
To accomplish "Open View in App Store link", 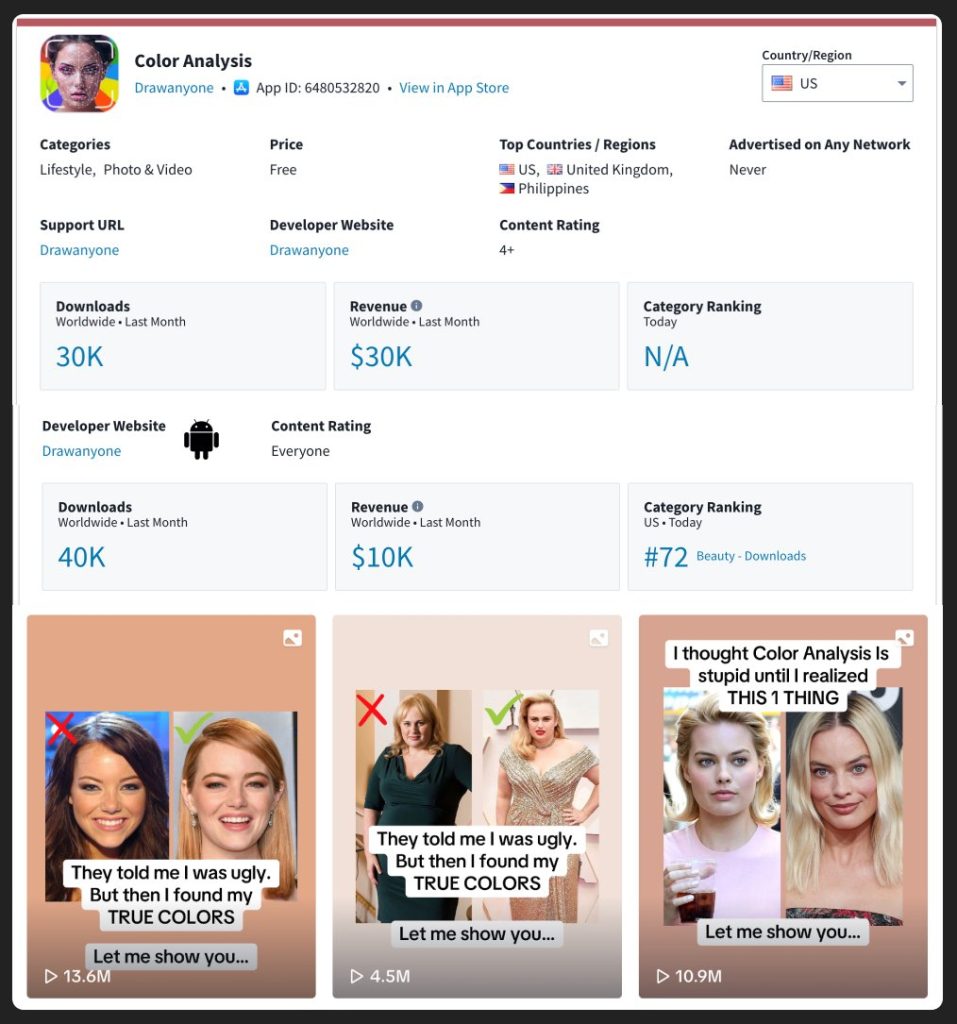I will point(454,88).
